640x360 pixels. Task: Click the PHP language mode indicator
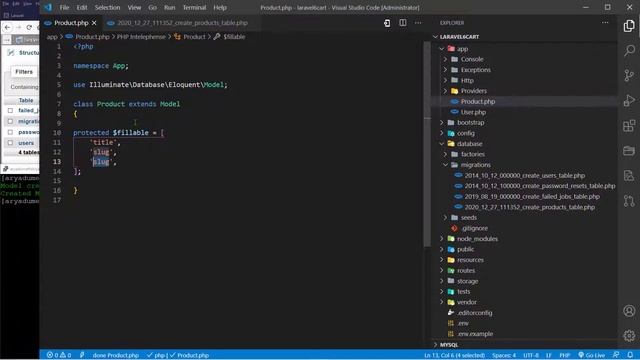tap(564, 355)
